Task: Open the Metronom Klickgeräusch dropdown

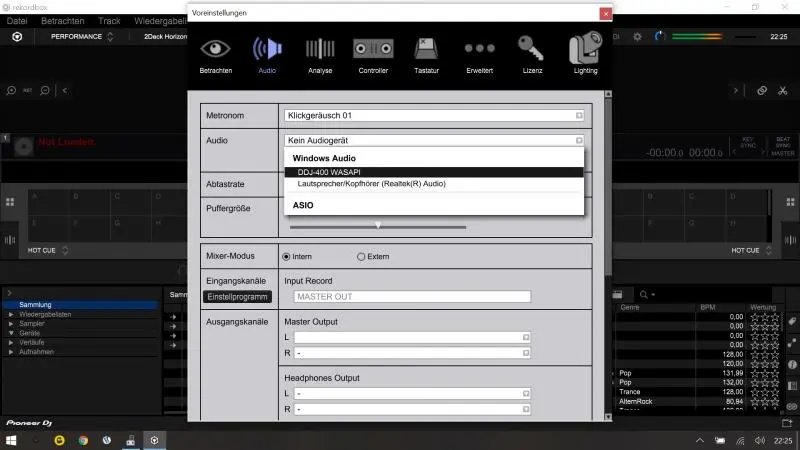Action: pos(433,115)
